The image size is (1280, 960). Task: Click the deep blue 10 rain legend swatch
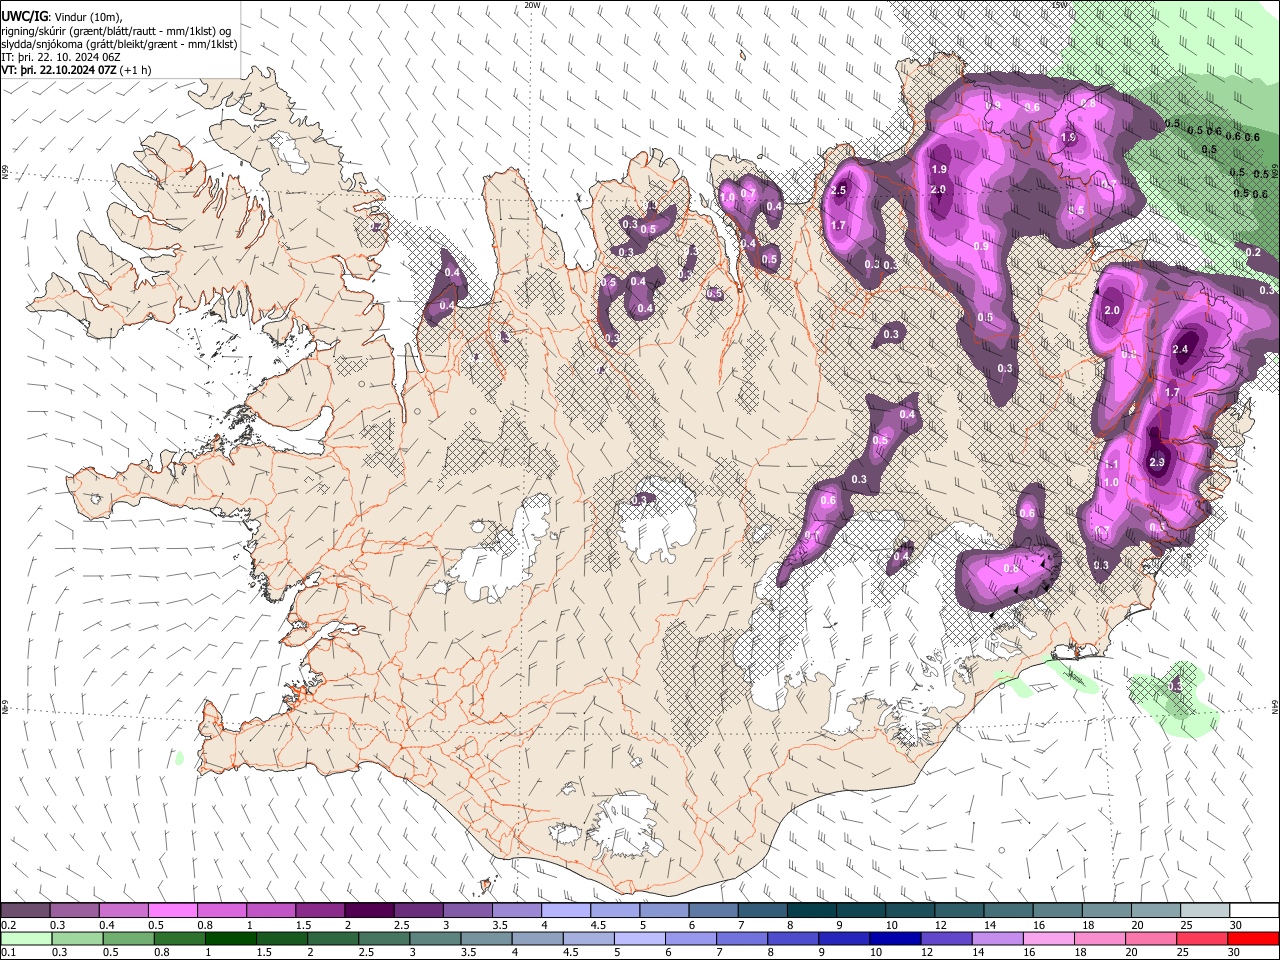[x=894, y=938]
